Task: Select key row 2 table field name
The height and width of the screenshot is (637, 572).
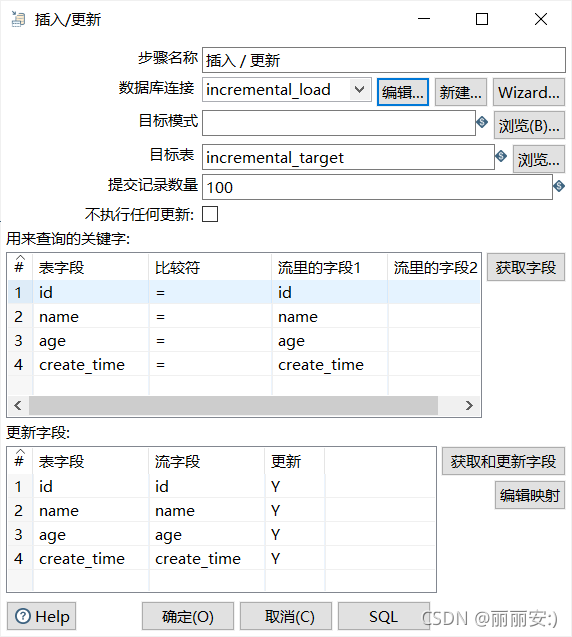Action: pos(91,316)
